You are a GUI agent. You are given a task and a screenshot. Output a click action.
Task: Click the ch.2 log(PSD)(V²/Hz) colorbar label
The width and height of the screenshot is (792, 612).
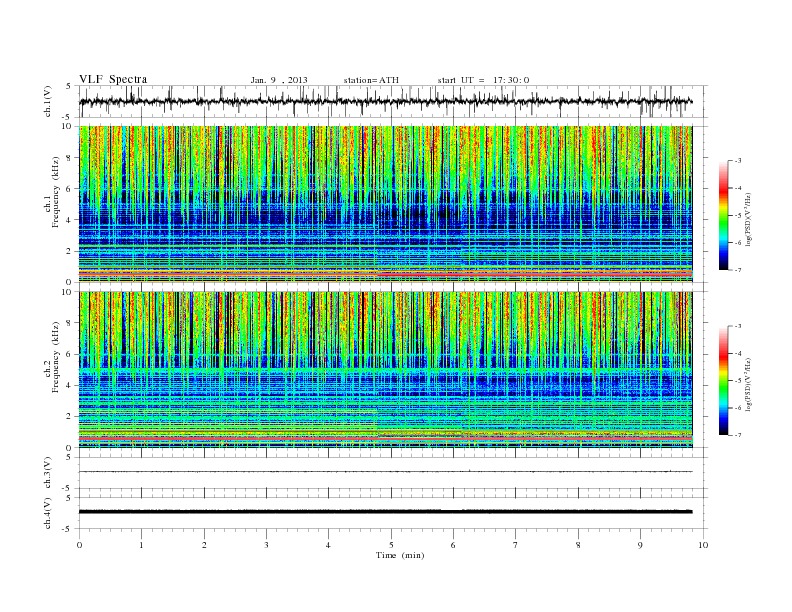coord(749,384)
